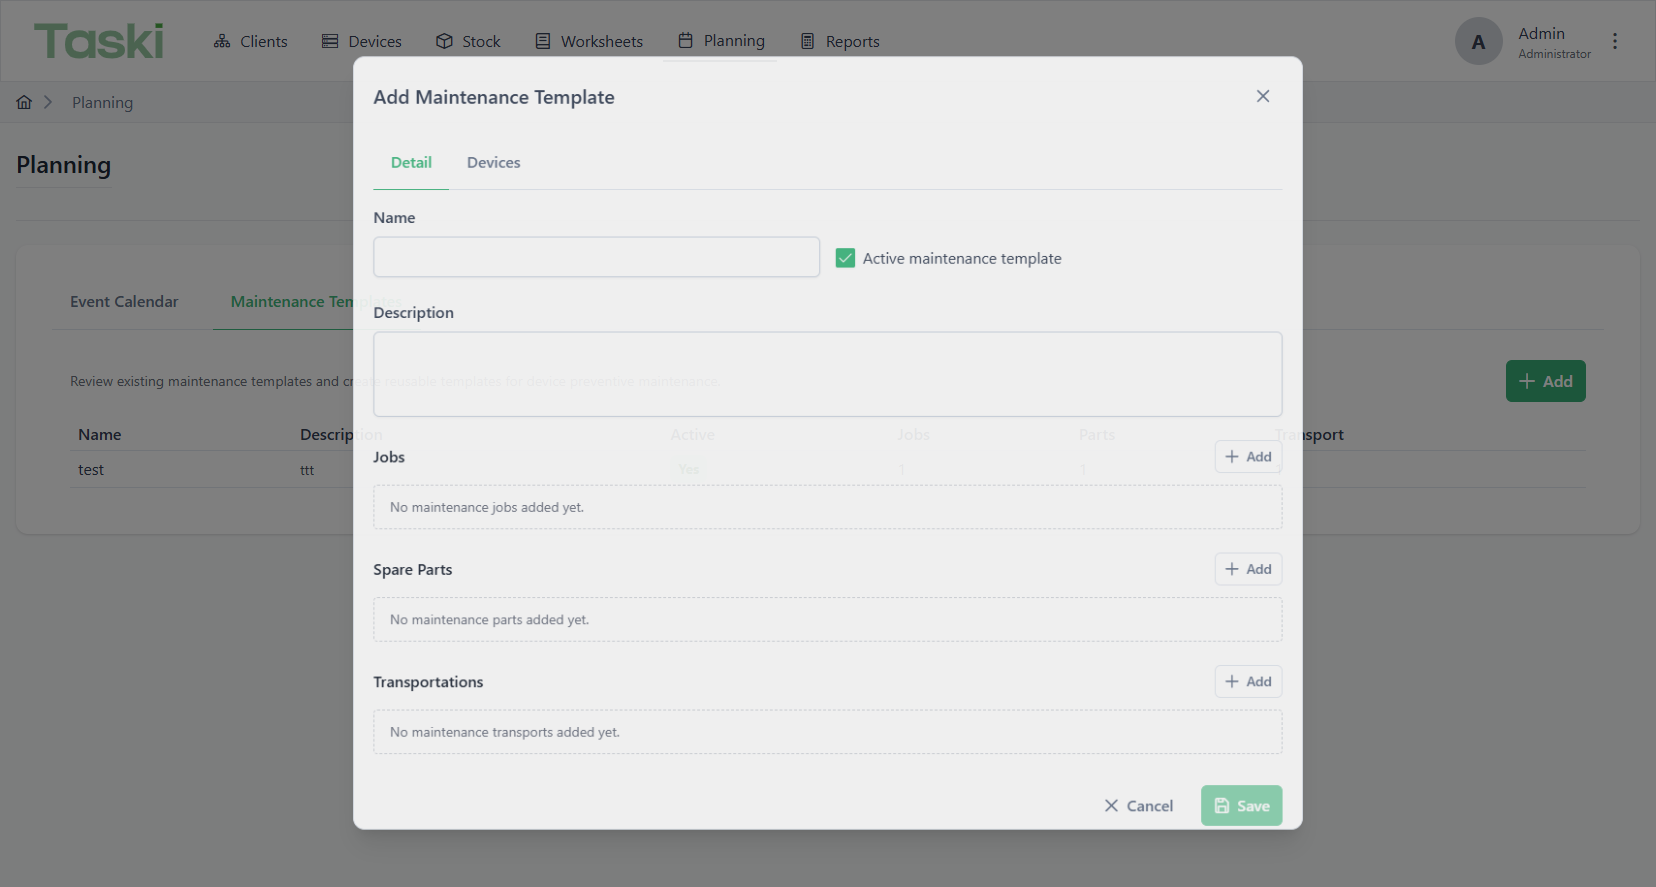Open the Reports menu
The image size is (1656, 887).
tap(840, 41)
